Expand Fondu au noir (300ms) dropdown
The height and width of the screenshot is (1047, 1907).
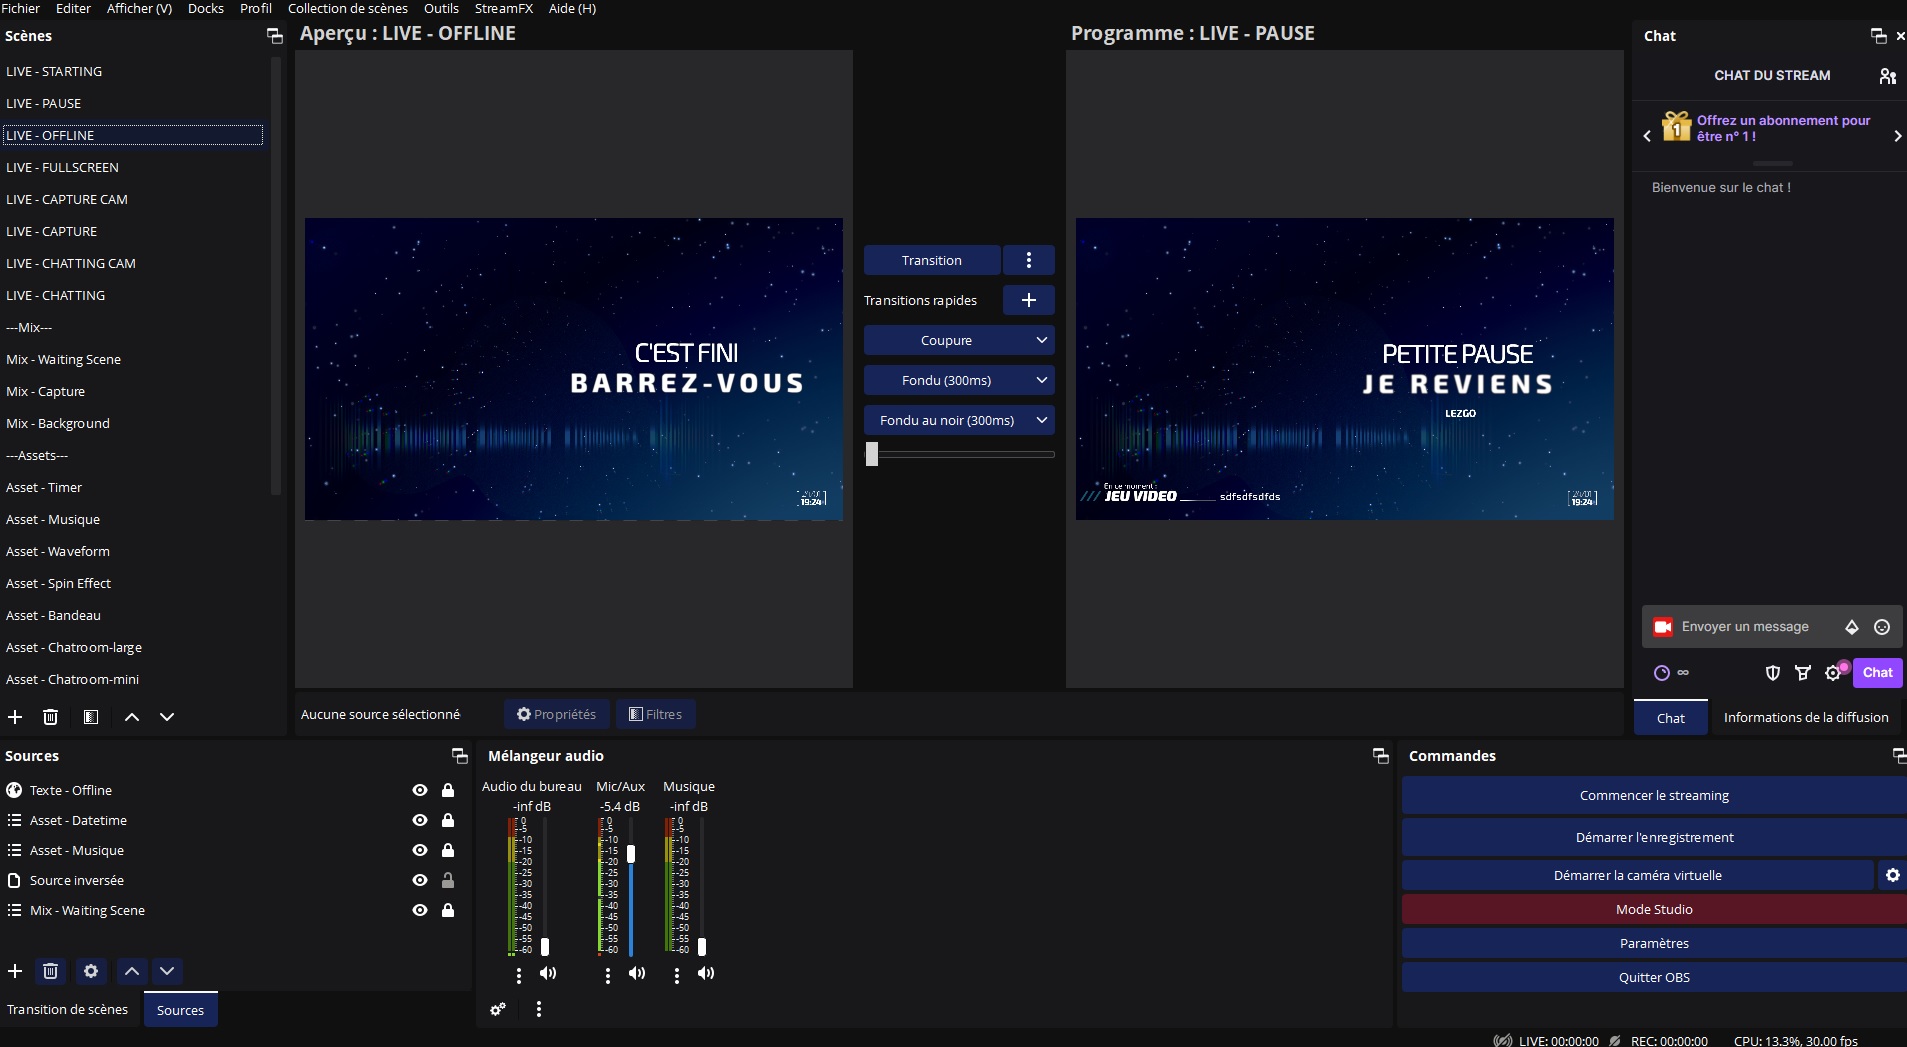click(1041, 420)
